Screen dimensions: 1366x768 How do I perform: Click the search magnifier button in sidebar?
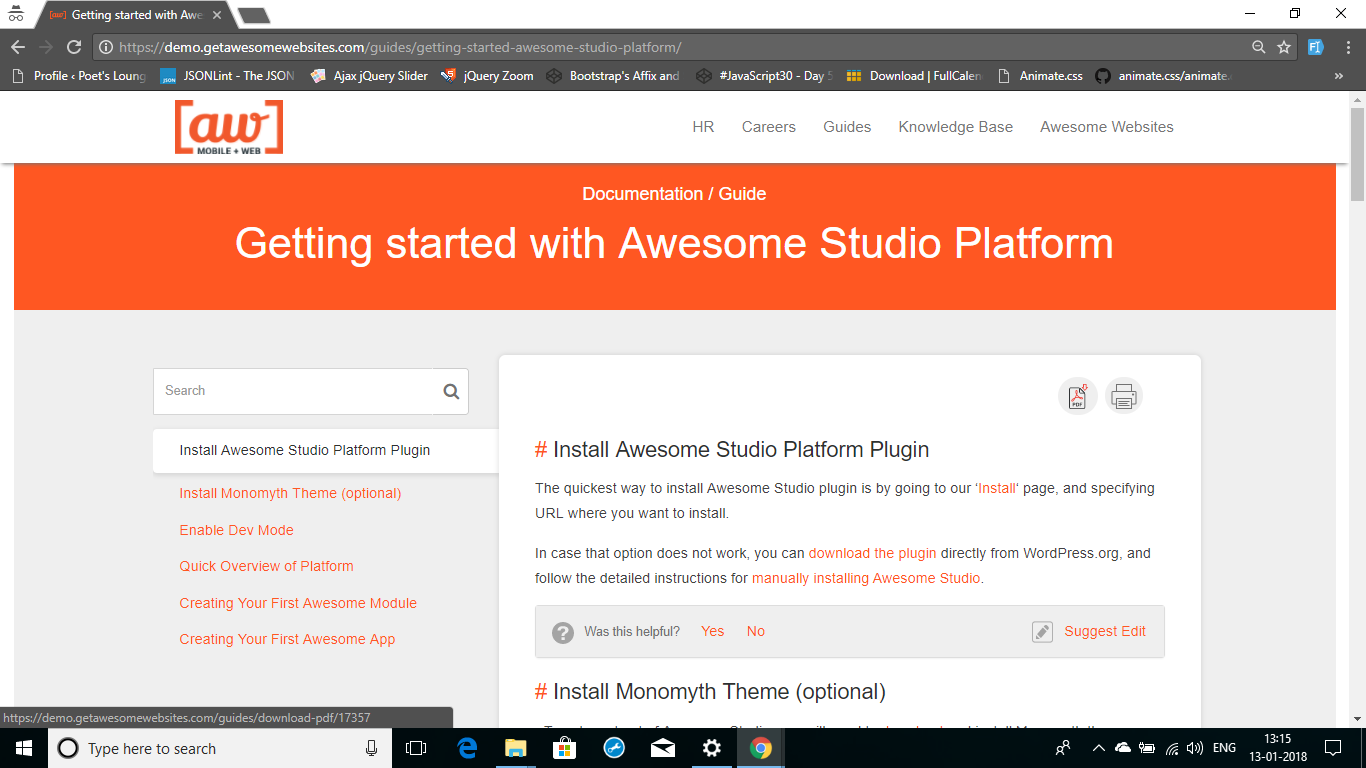451,392
